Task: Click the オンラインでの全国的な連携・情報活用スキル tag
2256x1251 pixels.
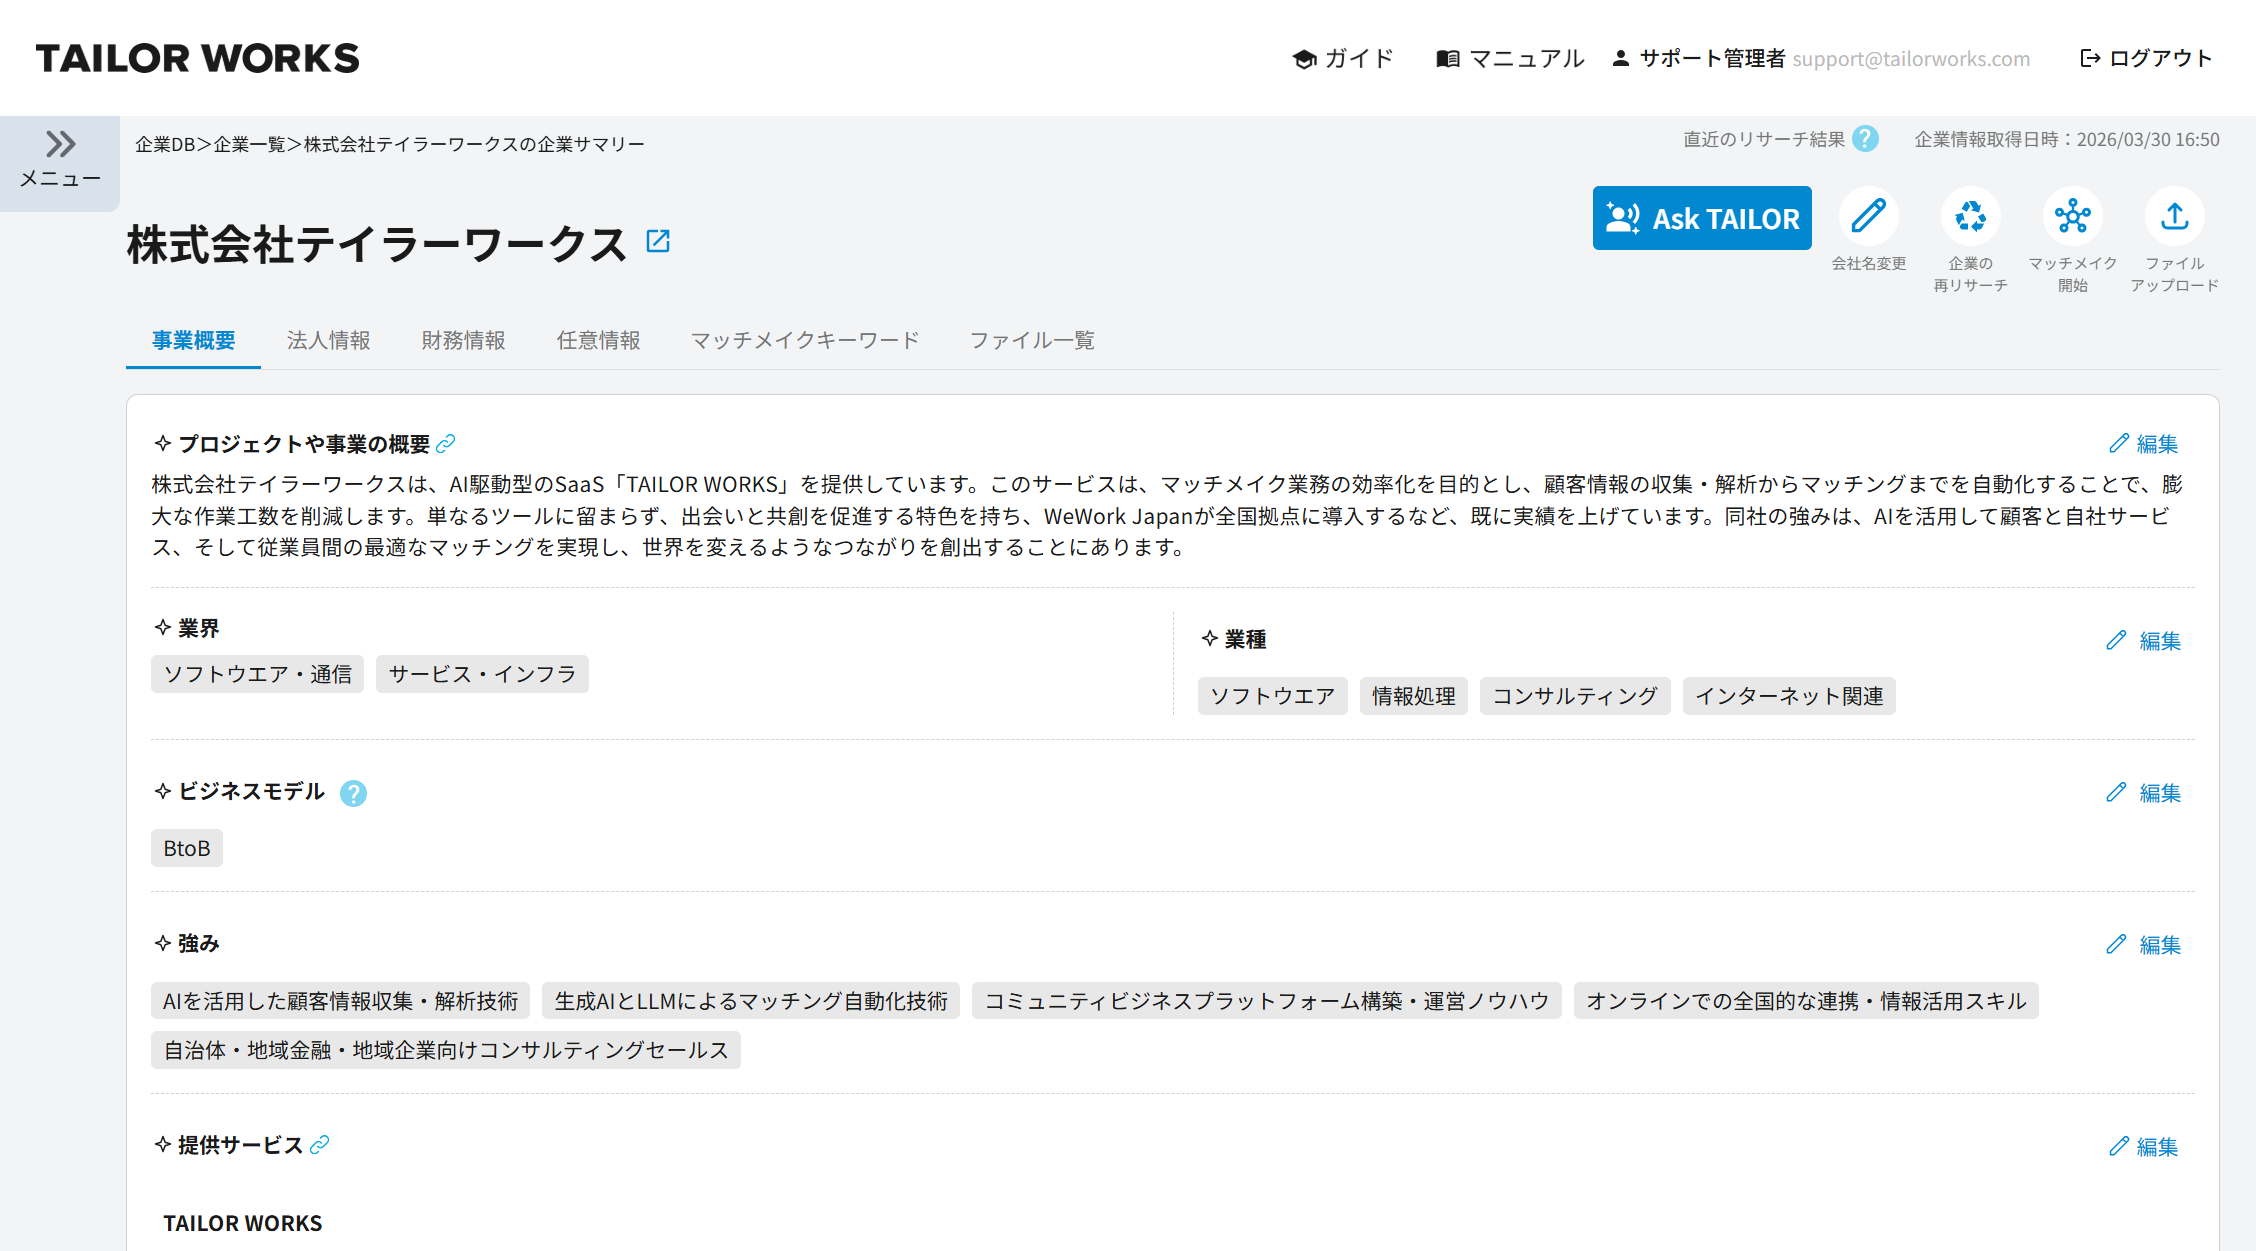Action: click(1806, 1001)
